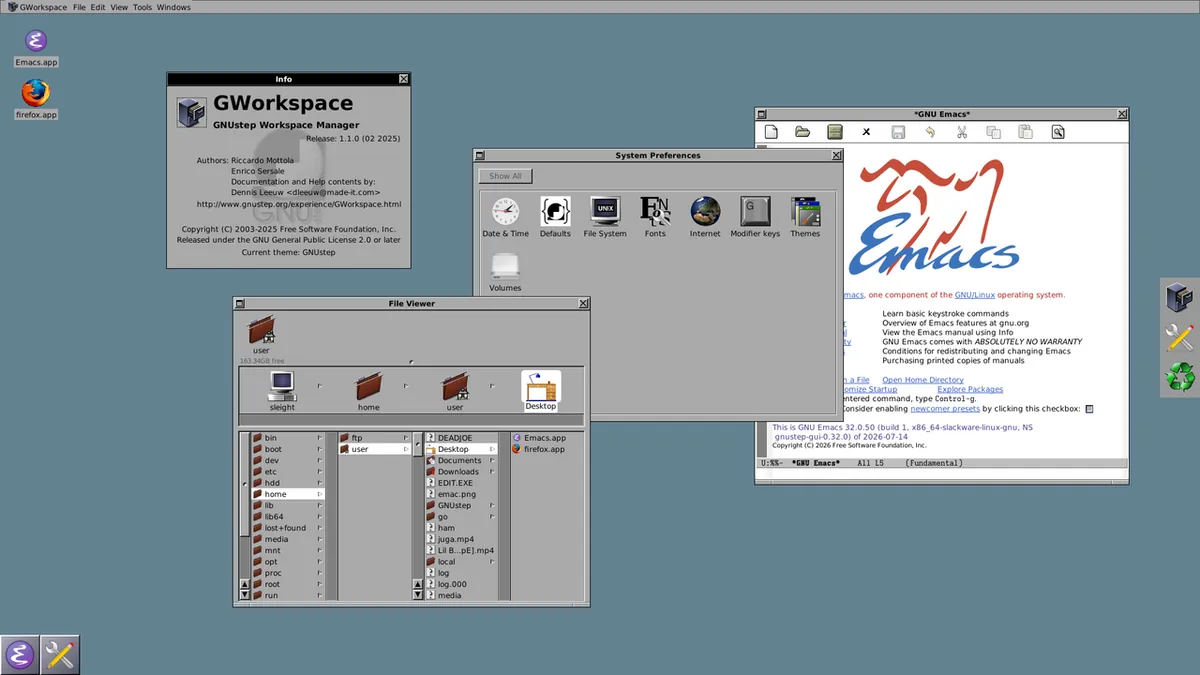
Task: Click the GWorkspace icon in the right dock
Action: click(1180, 297)
